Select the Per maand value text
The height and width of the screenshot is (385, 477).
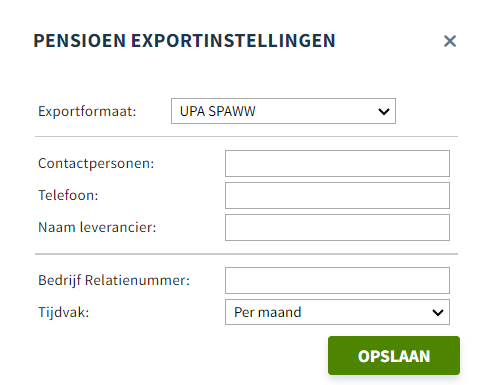pyautogui.click(x=268, y=312)
